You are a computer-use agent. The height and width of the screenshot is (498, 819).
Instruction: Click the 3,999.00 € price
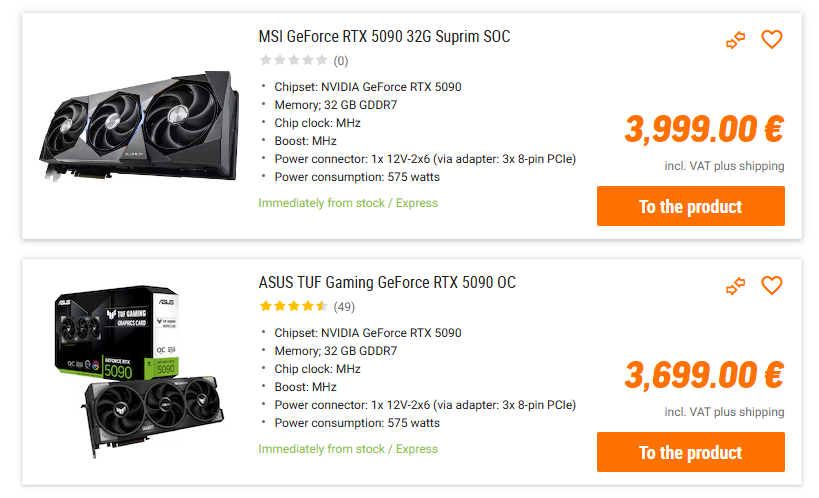(x=703, y=128)
